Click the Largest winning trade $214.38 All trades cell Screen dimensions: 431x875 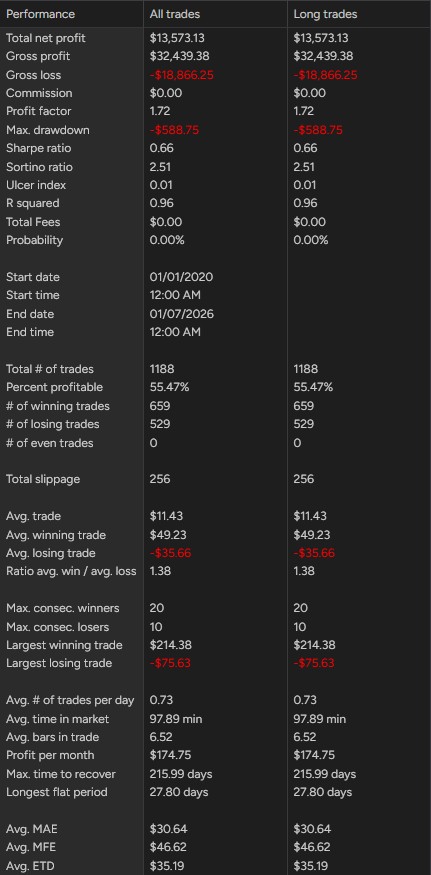click(x=171, y=645)
